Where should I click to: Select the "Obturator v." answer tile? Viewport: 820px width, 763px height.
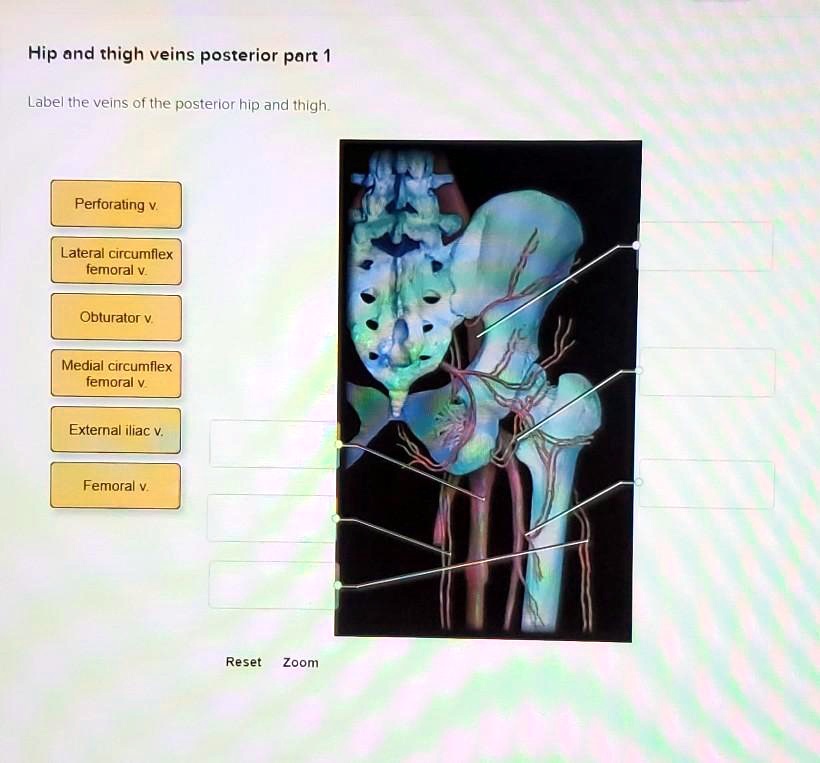tap(115, 317)
